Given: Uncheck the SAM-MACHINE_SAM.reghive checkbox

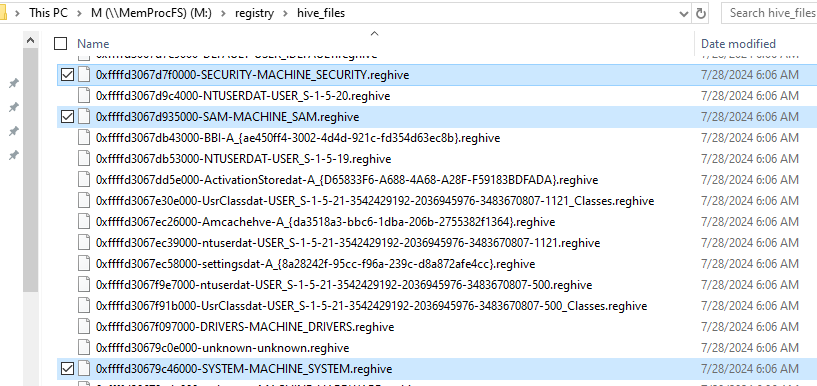Looking at the screenshot, I should click(67, 117).
